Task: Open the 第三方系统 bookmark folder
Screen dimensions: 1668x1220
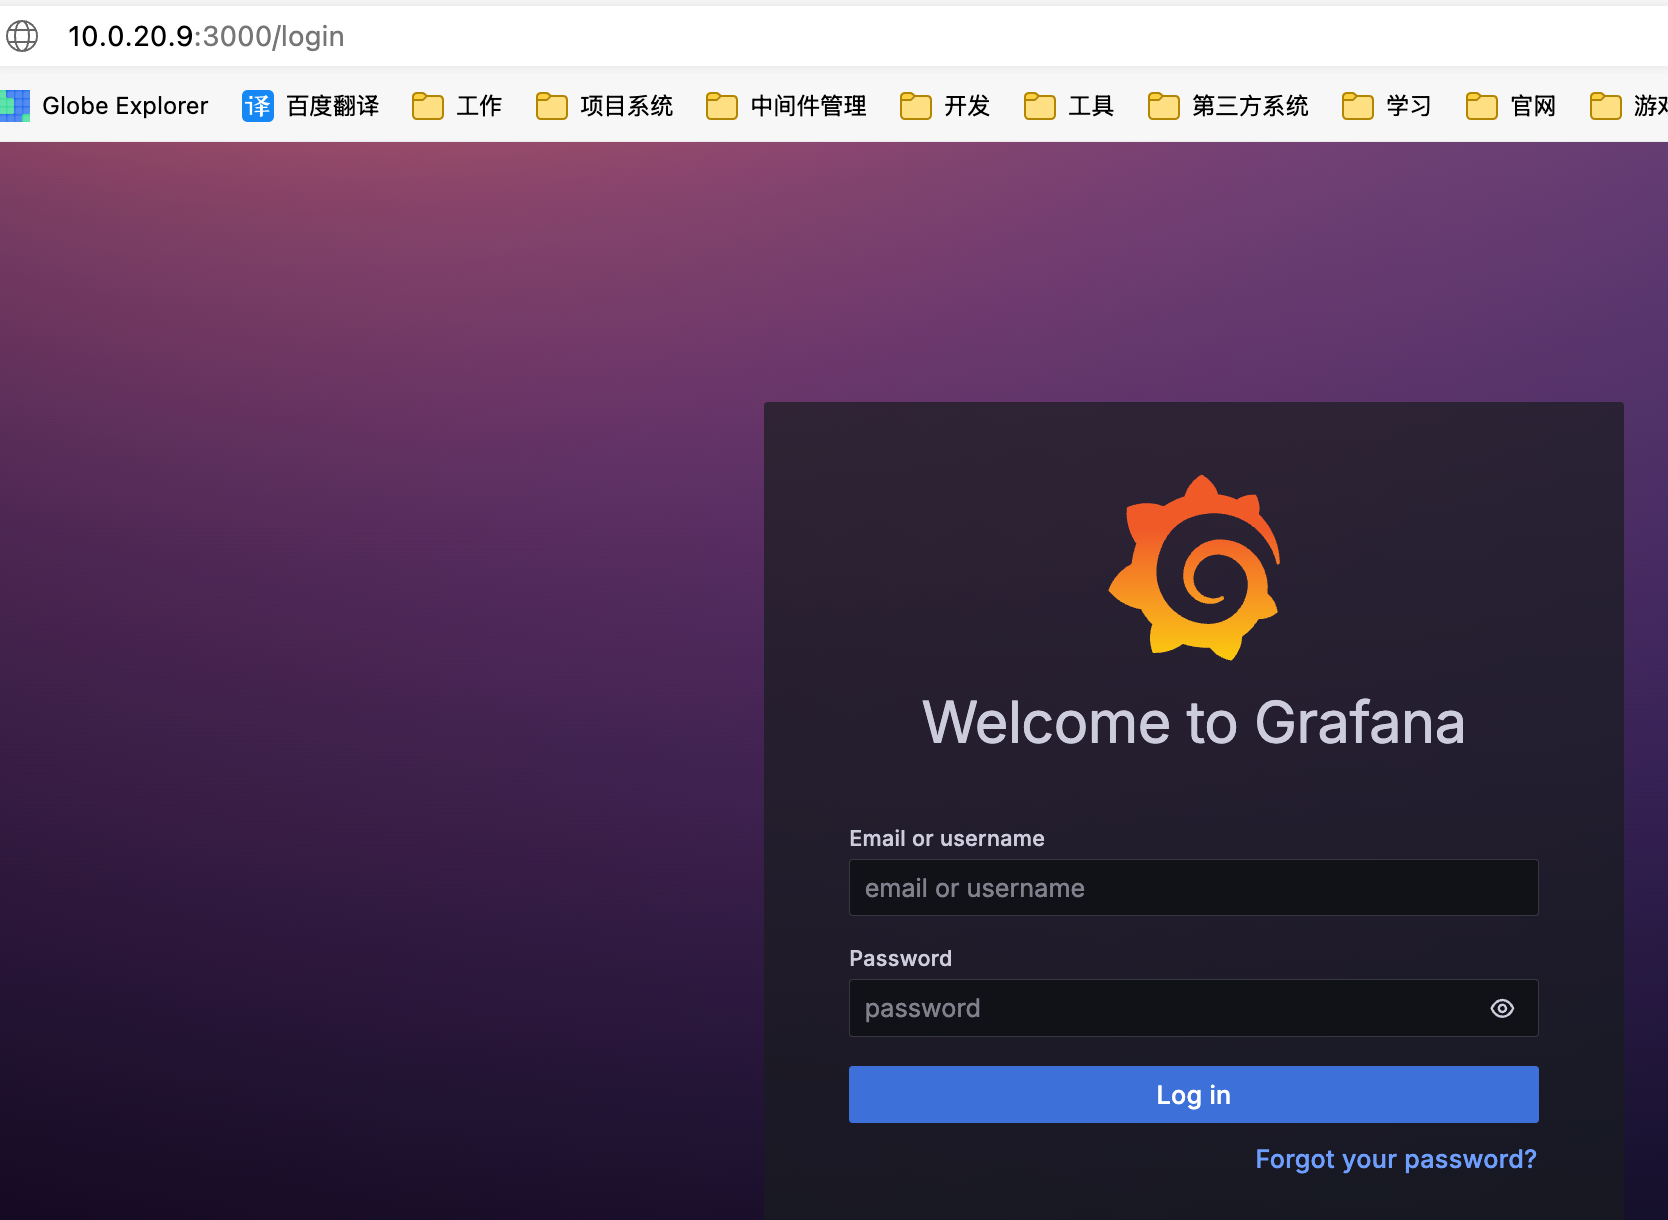Action: pyautogui.click(x=1228, y=106)
